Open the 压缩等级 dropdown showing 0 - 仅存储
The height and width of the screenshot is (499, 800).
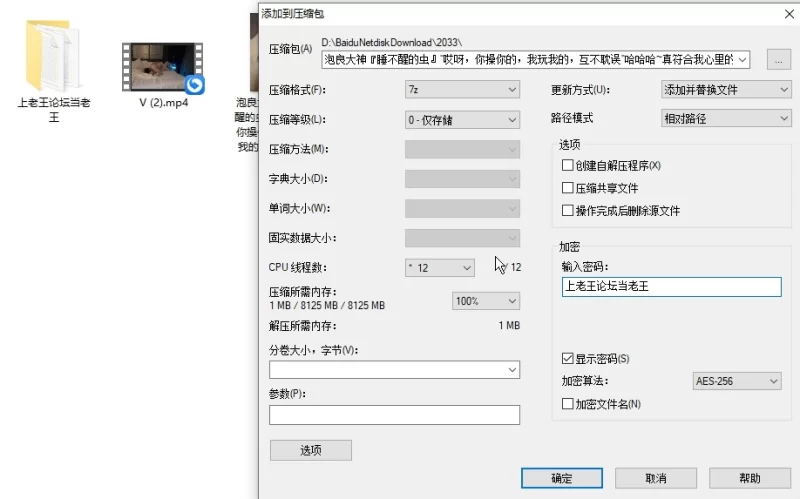pyautogui.click(x=462, y=120)
